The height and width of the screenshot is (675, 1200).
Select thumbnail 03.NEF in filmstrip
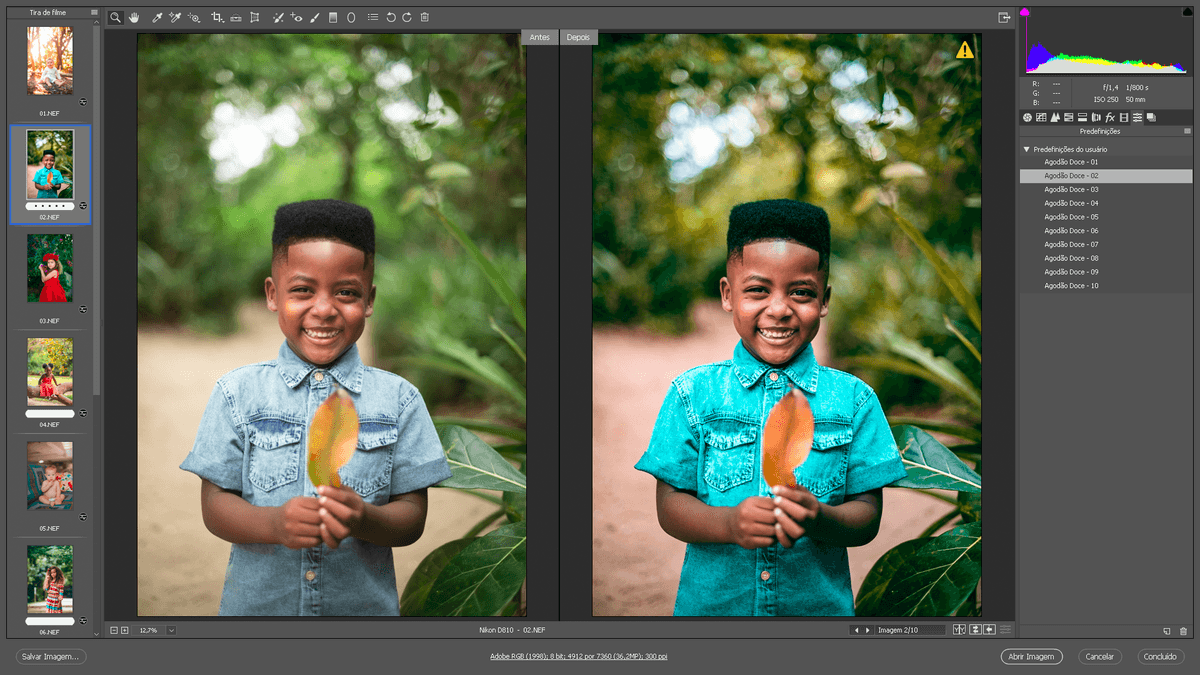click(x=49, y=268)
